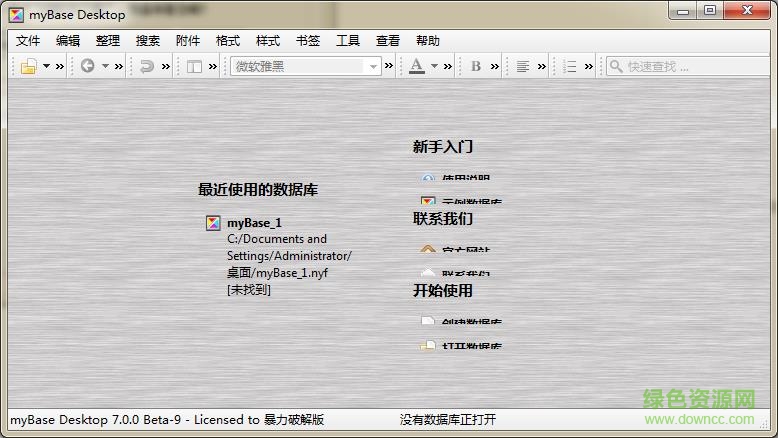Screen dimensions: 778x438
Task: Click the text color 'A' icon
Action: click(x=417, y=67)
